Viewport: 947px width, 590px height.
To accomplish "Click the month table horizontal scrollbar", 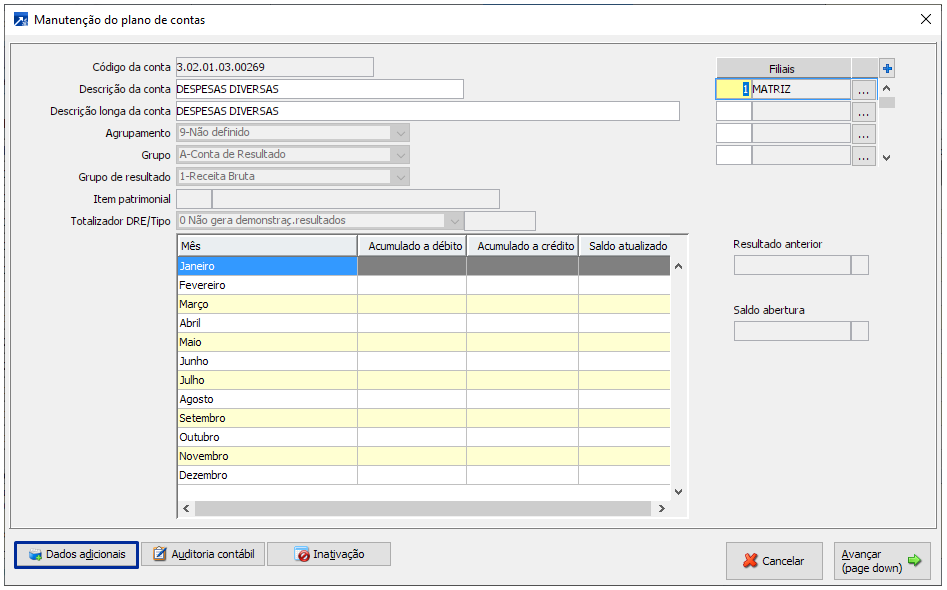I will [x=423, y=508].
